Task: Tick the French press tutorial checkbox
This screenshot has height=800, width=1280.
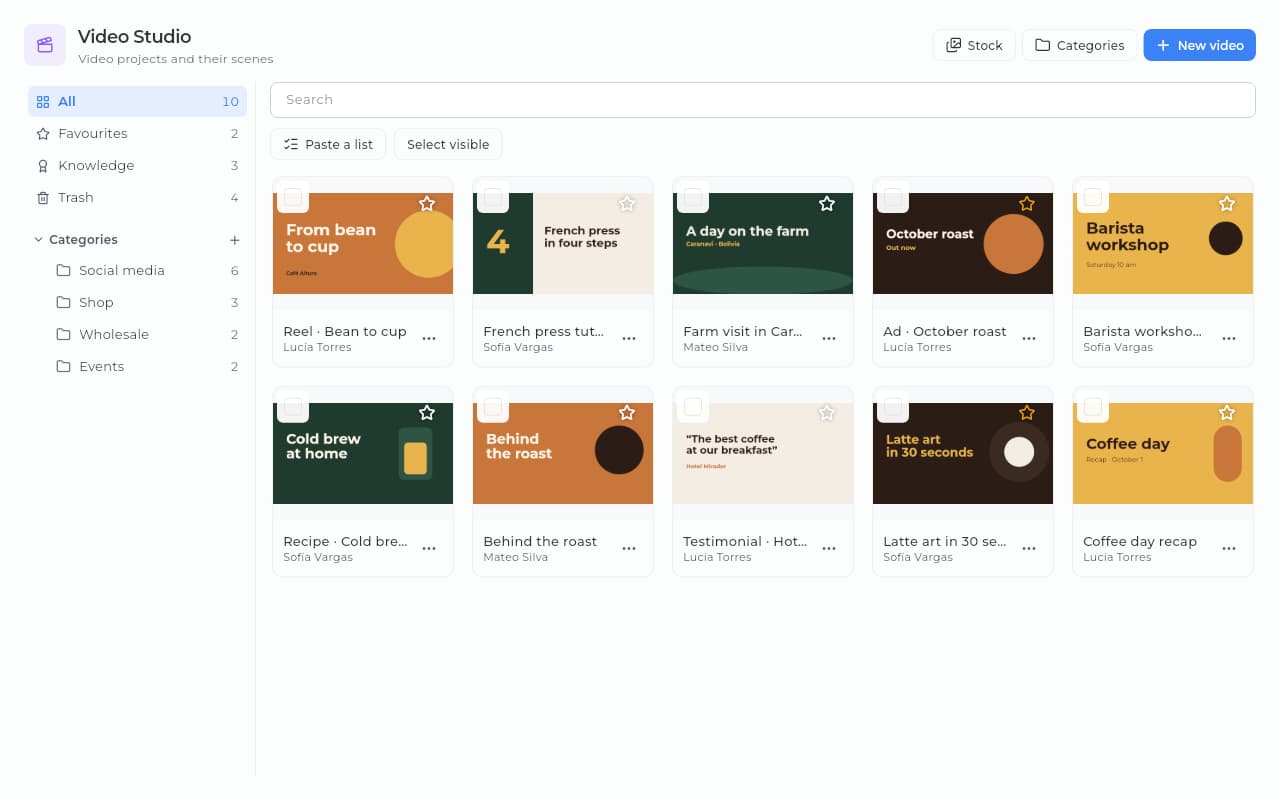Action: pos(493,197)
